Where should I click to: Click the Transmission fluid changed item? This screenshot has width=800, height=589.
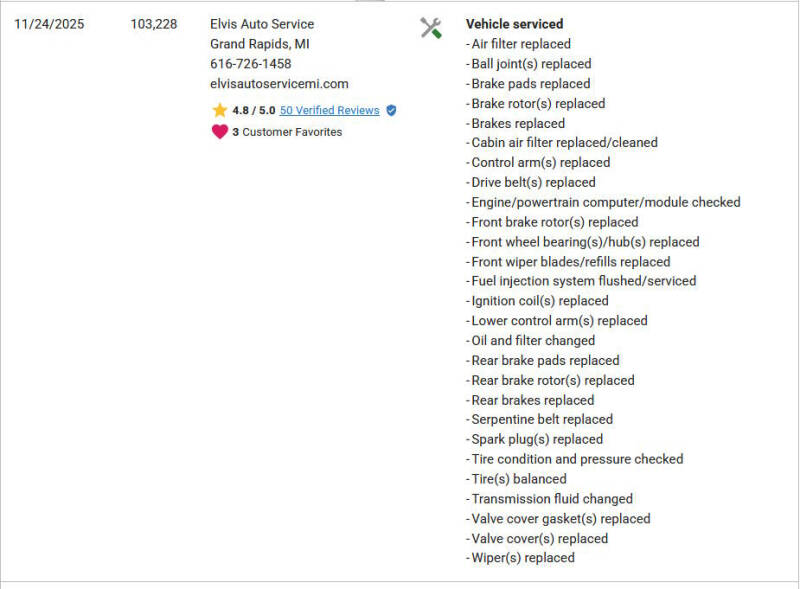click(x=549, y=498)
